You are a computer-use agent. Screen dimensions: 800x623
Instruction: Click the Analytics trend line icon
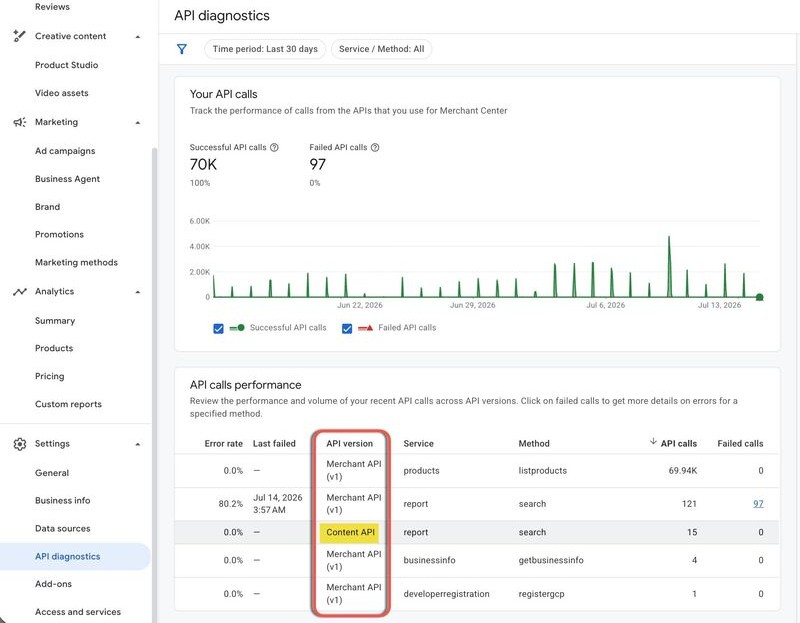19,292
